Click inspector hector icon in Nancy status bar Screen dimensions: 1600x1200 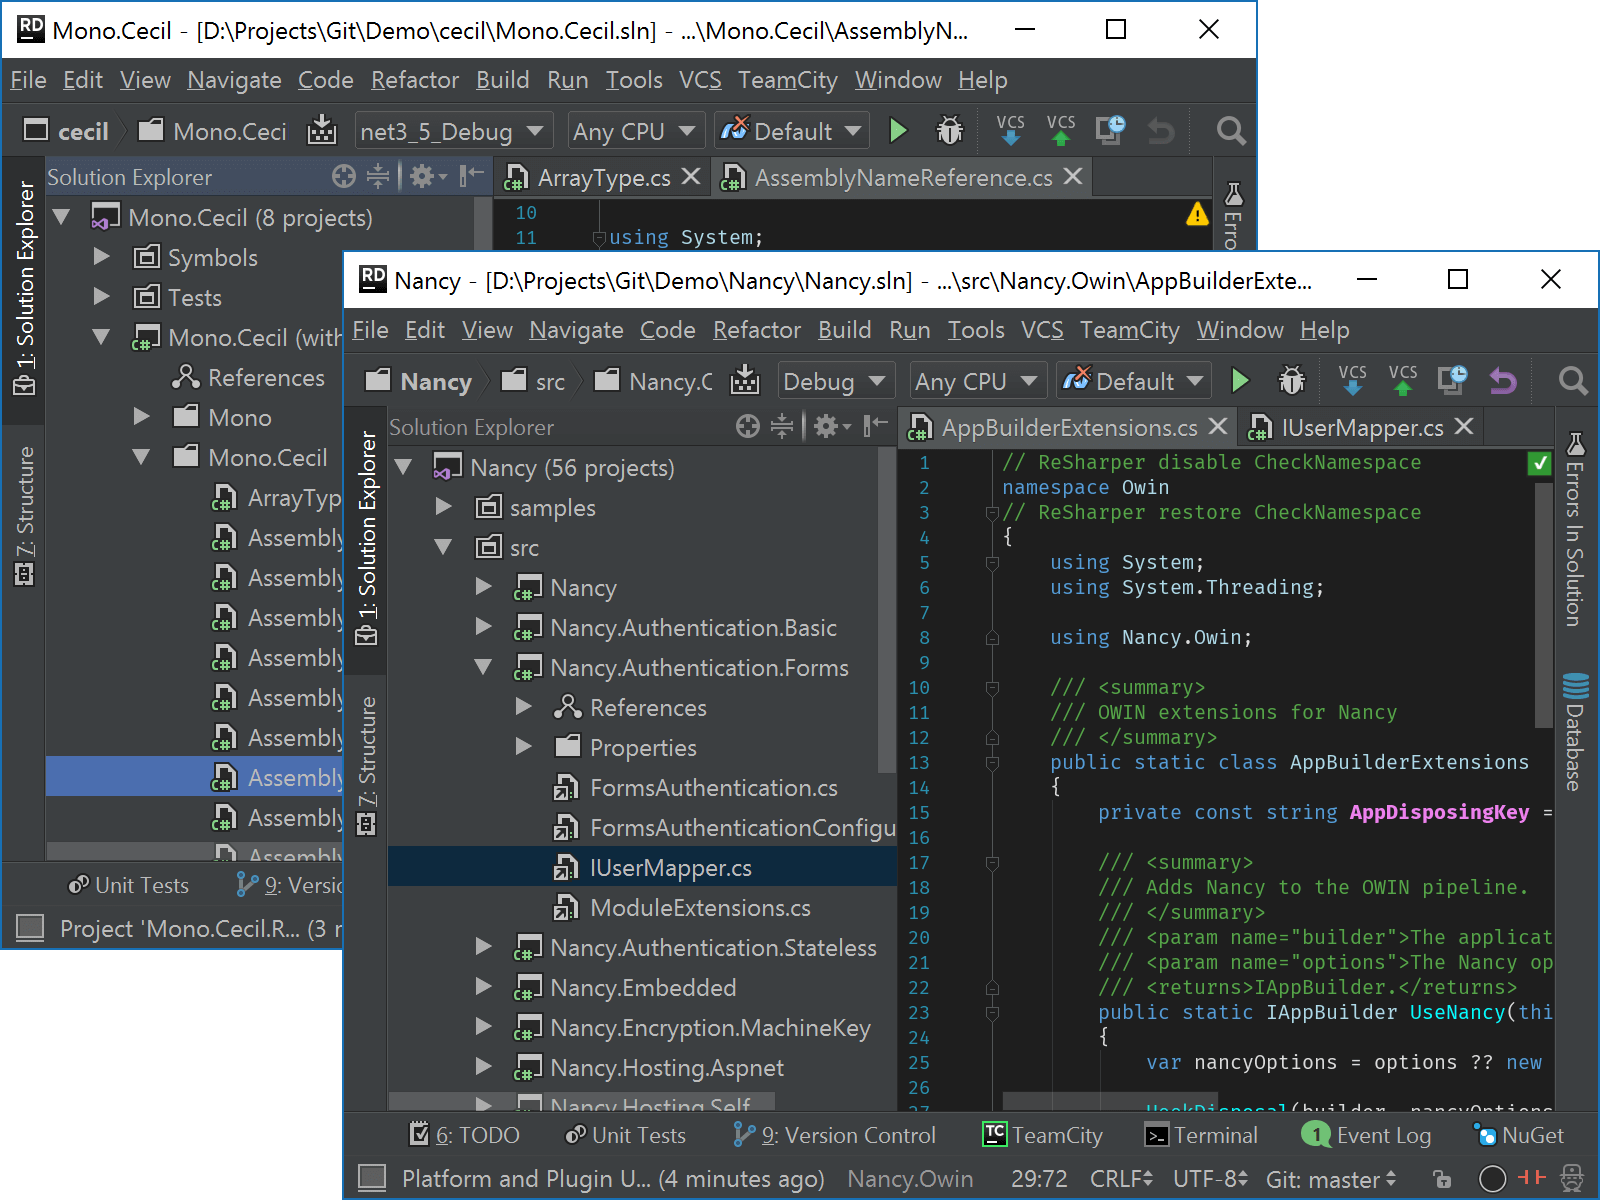click(1572, 1179)
